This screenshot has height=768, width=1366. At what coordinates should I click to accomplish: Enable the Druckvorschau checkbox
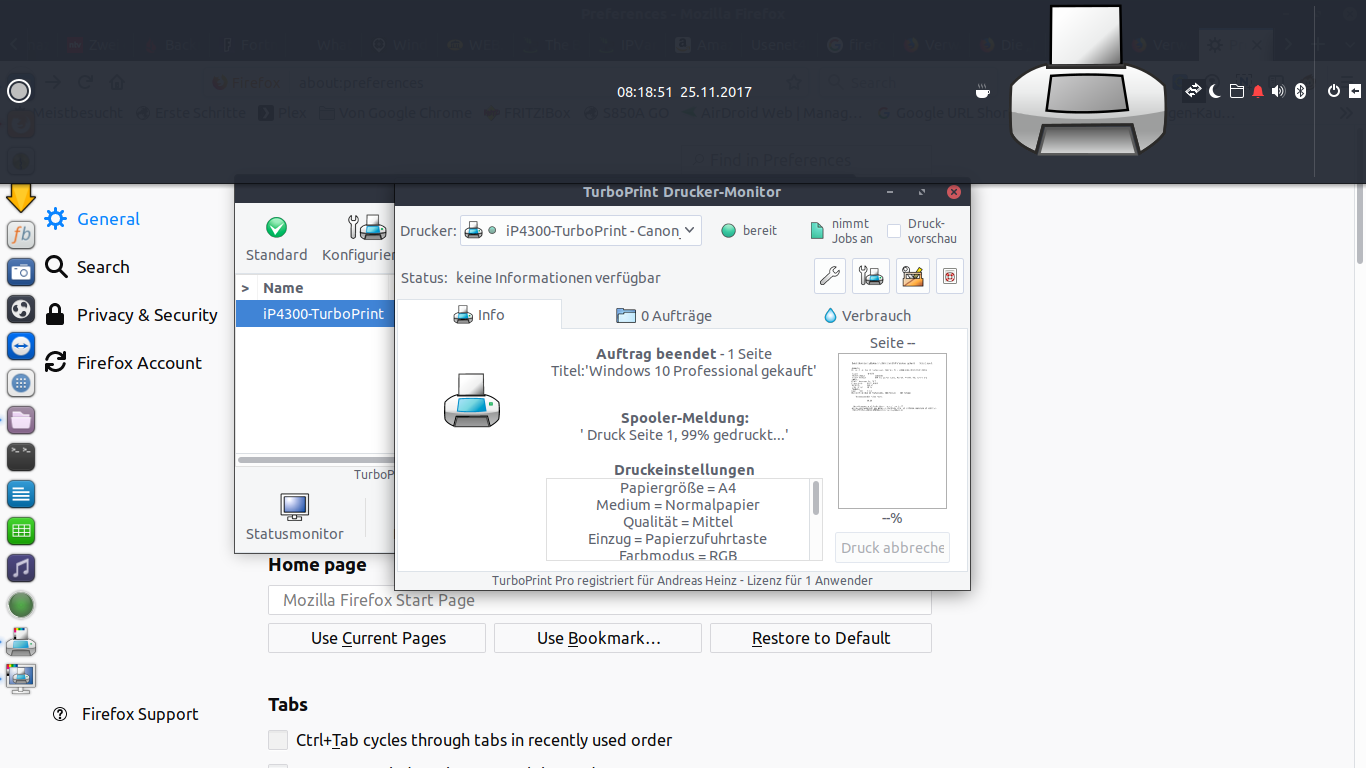coord(894,231)
